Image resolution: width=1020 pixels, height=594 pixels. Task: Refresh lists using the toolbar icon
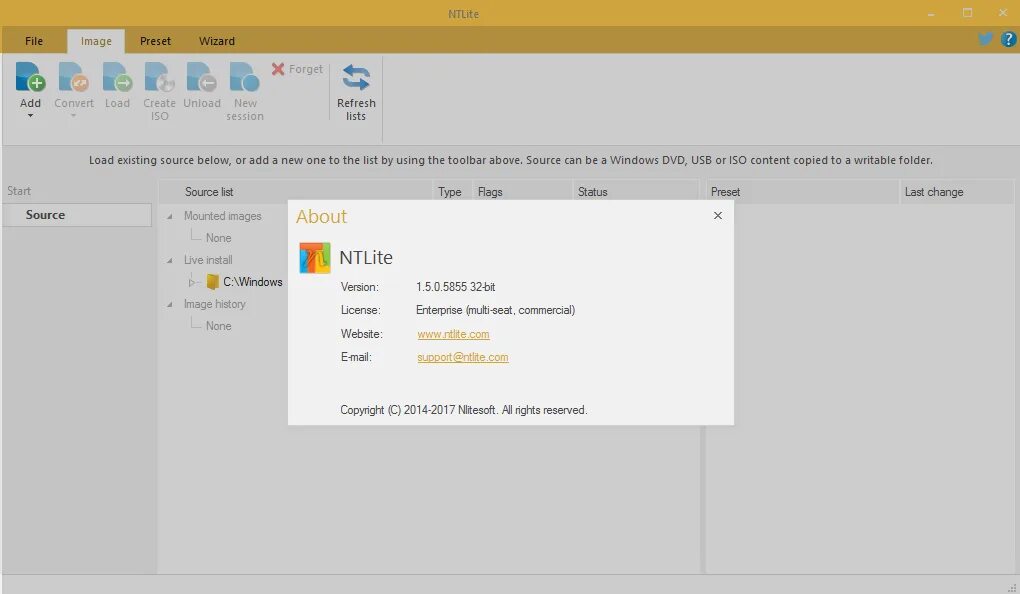click(356, 77)
